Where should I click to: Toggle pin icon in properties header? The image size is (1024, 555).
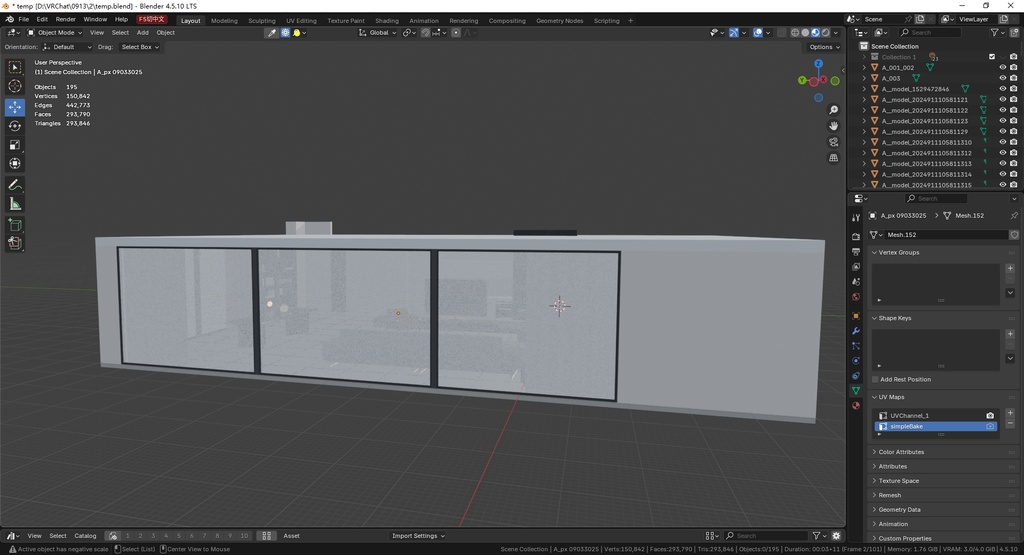[x=1014, y=215]
